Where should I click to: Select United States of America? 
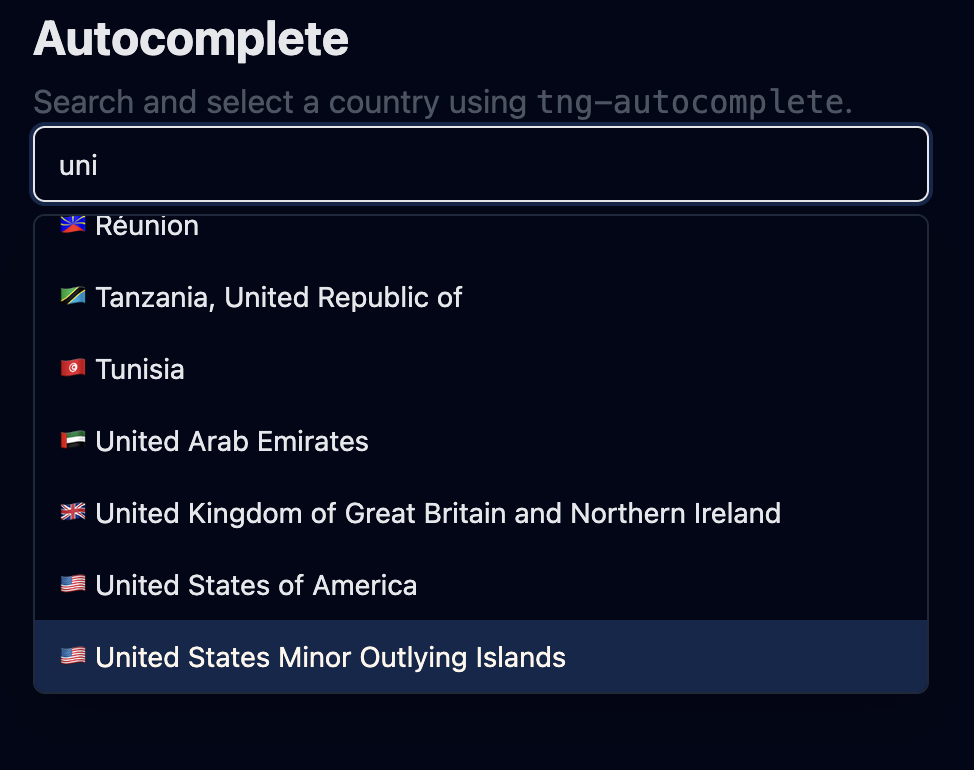pos(256,585)
